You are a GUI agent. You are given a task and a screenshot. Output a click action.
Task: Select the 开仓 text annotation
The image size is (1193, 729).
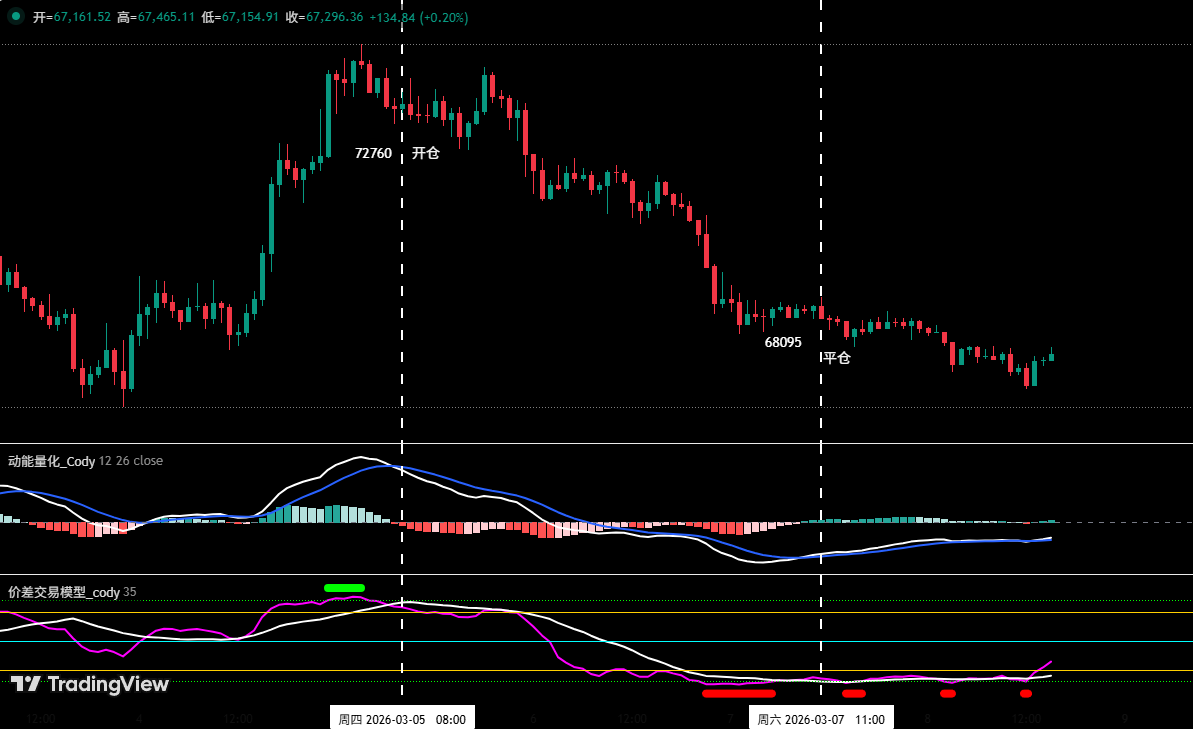pos(425,153)
